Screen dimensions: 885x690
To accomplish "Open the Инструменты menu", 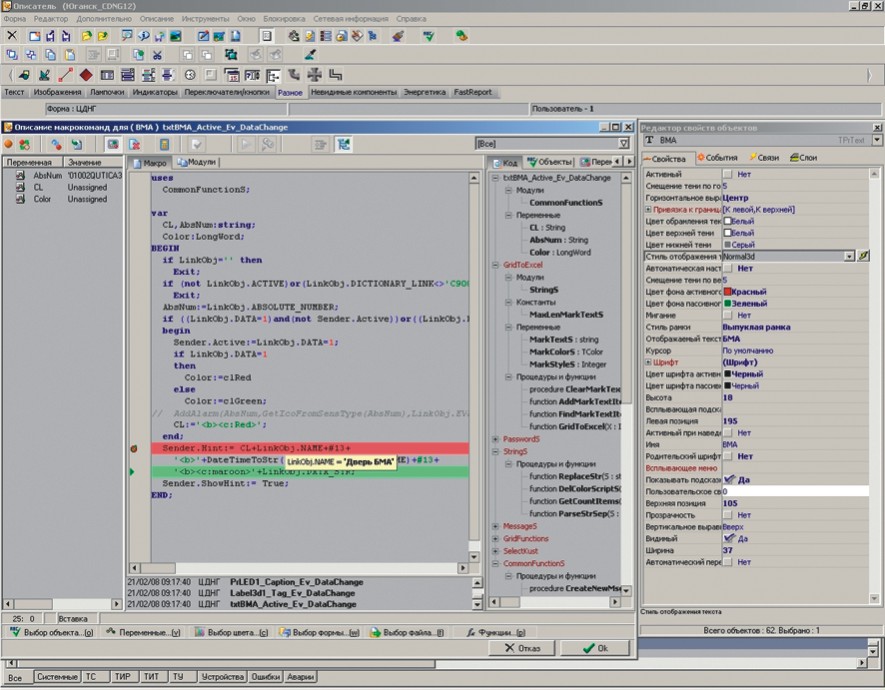I will pyautogui.click(x=205, y=19).
